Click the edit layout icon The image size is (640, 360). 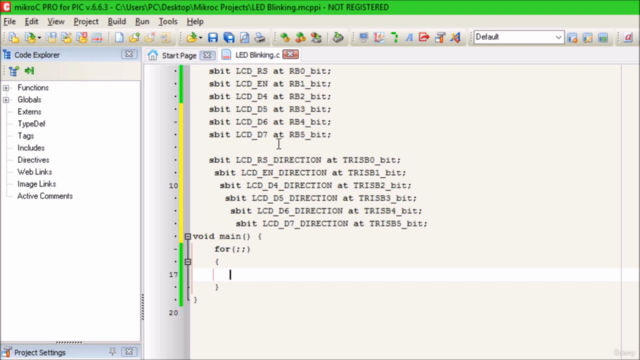click(x=588, y=38)
